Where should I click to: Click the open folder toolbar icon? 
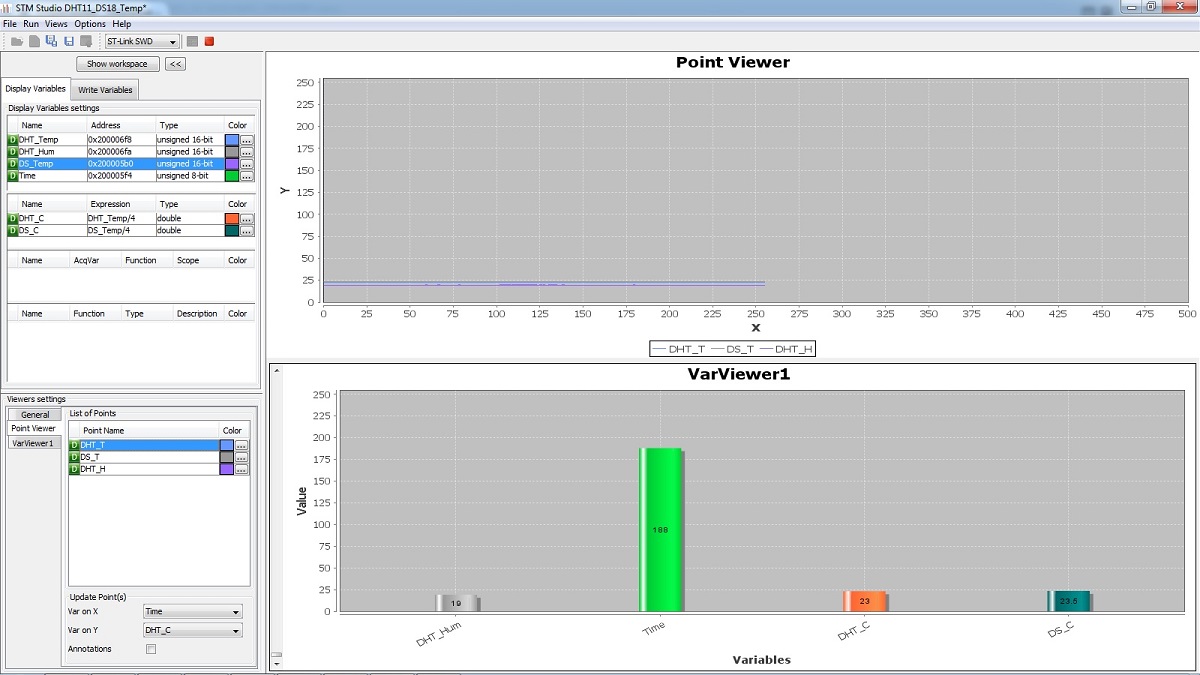point(17,41)
